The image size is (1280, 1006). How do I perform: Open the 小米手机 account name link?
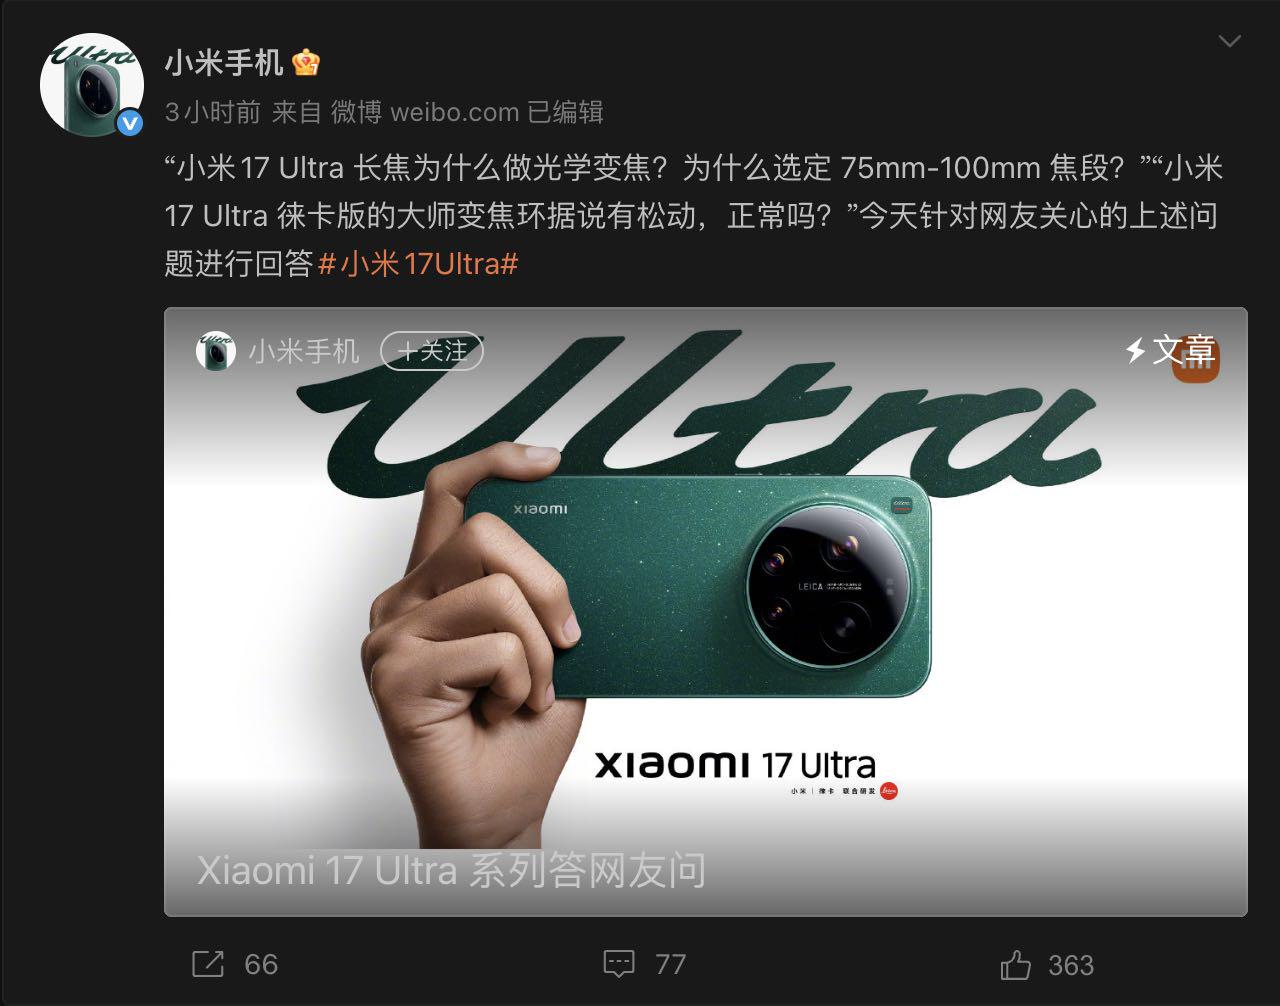tap(224, 63)
